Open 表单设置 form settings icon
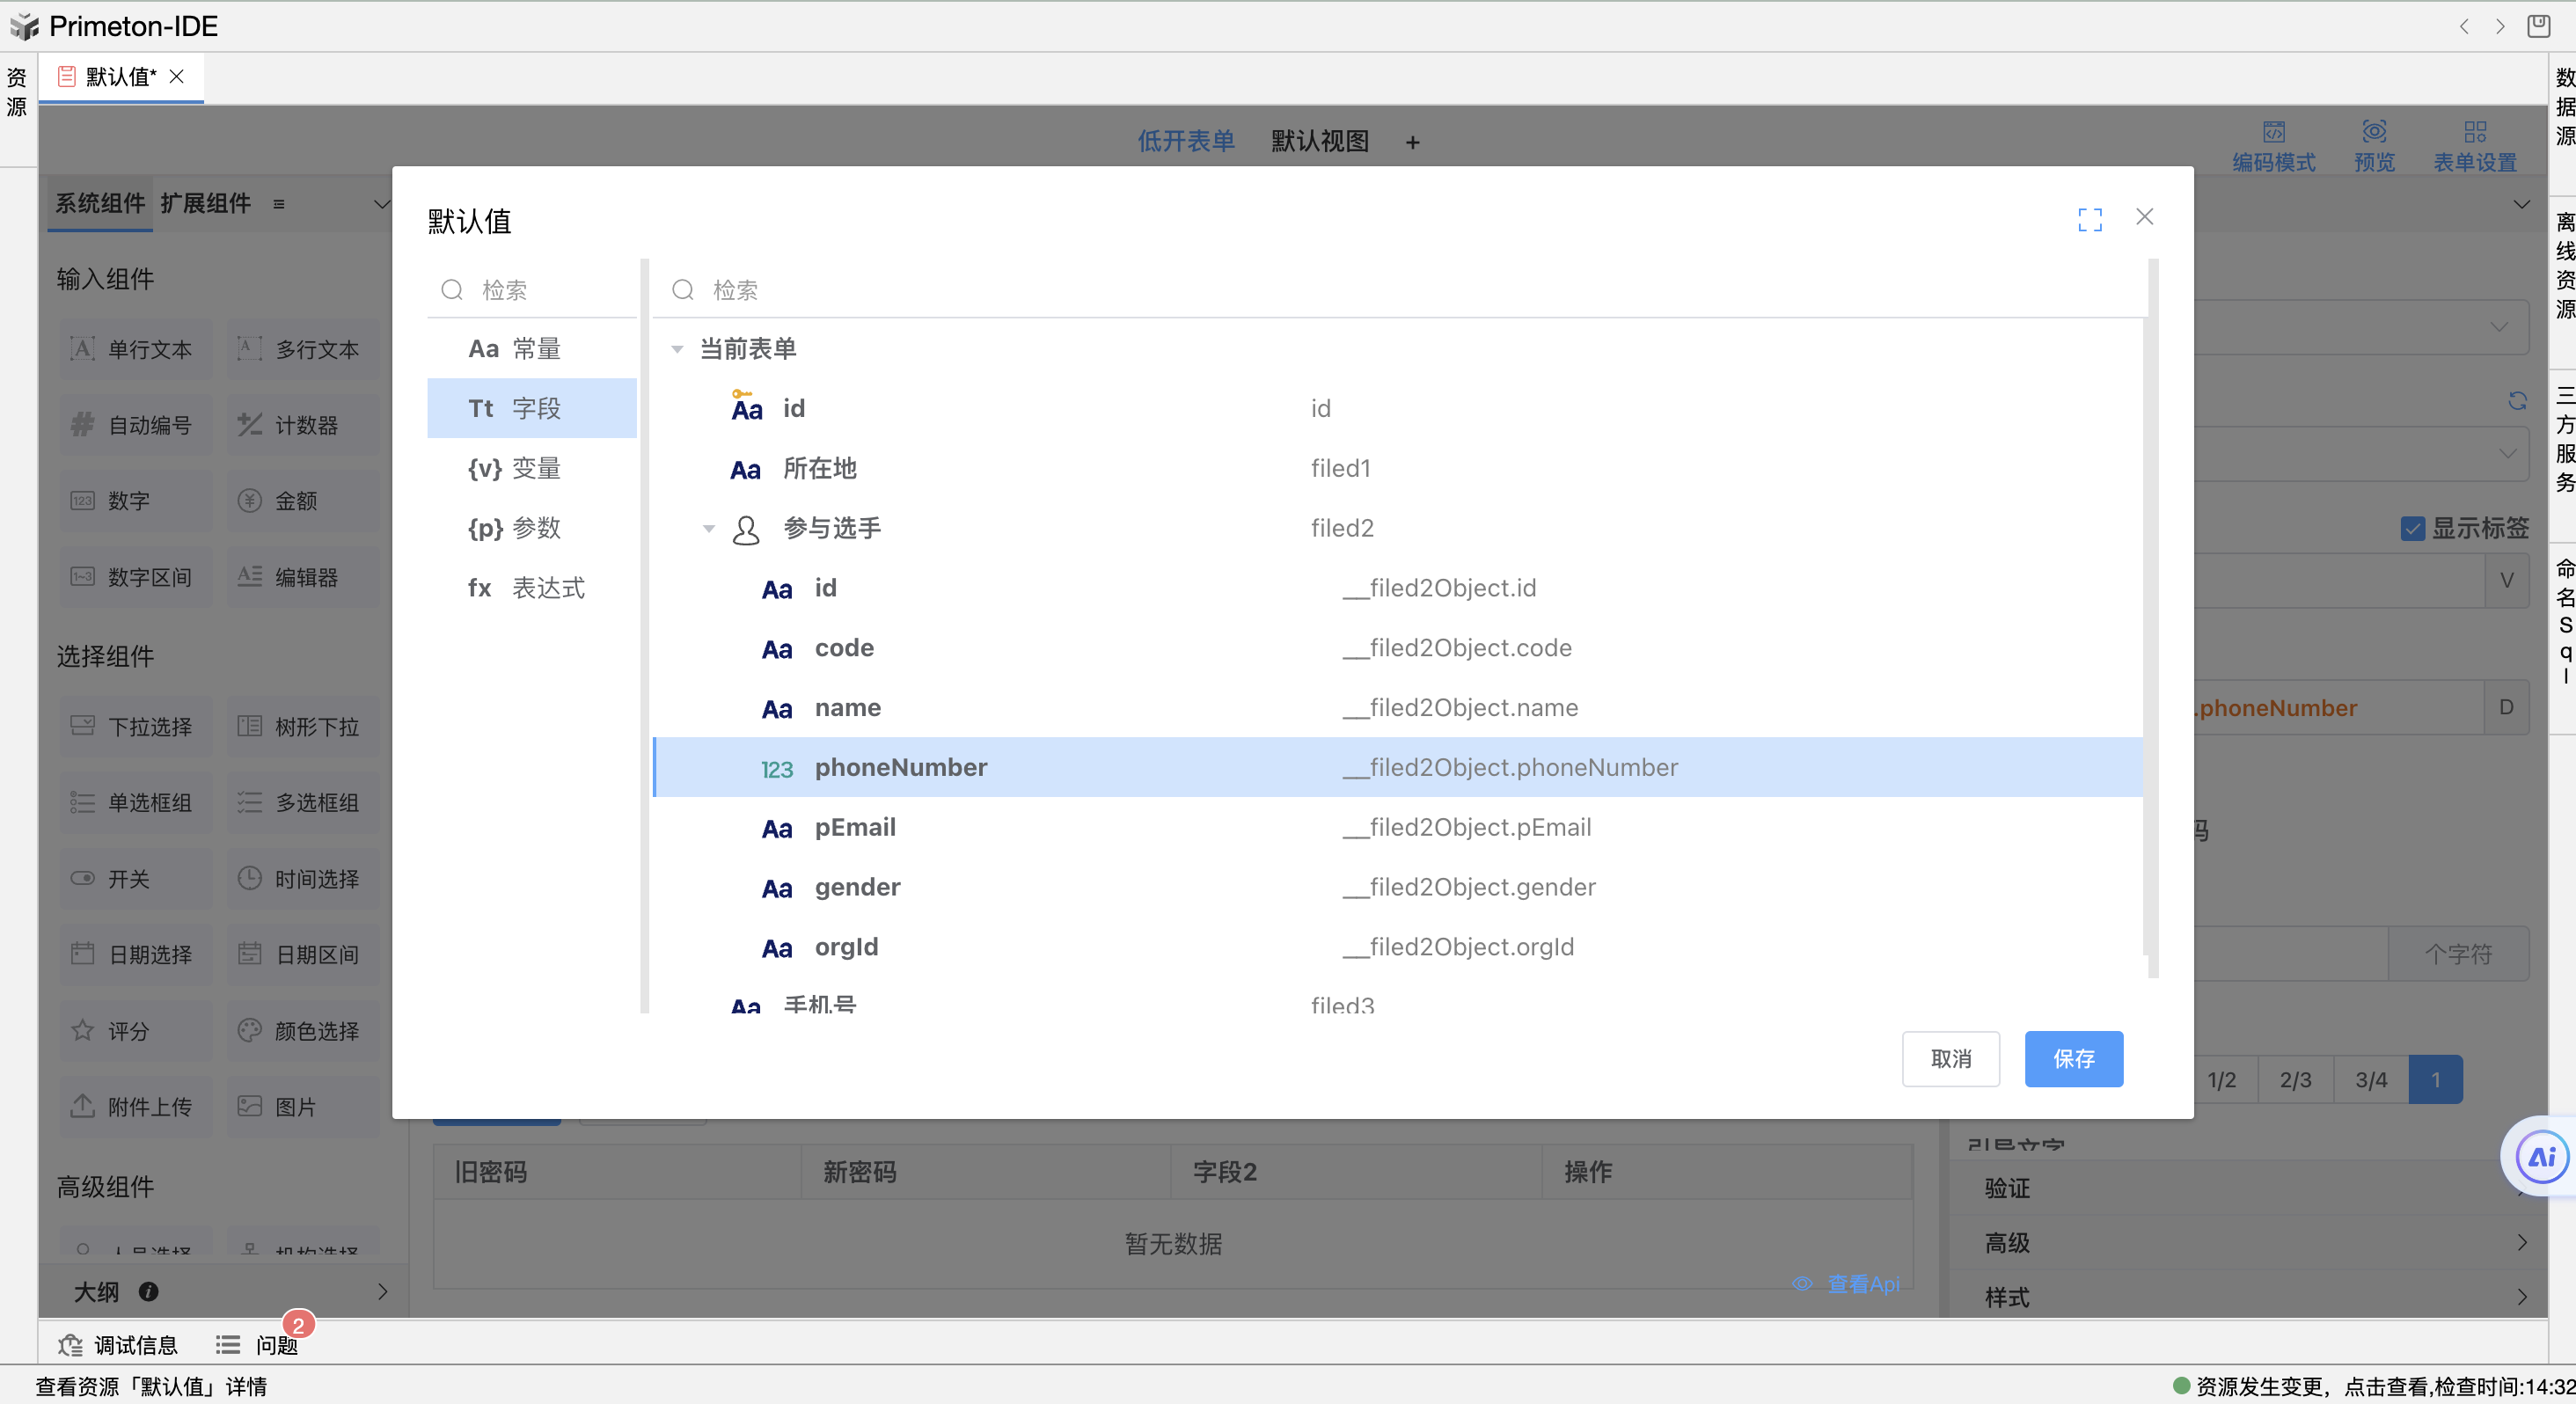 [x=2474, y=133]
